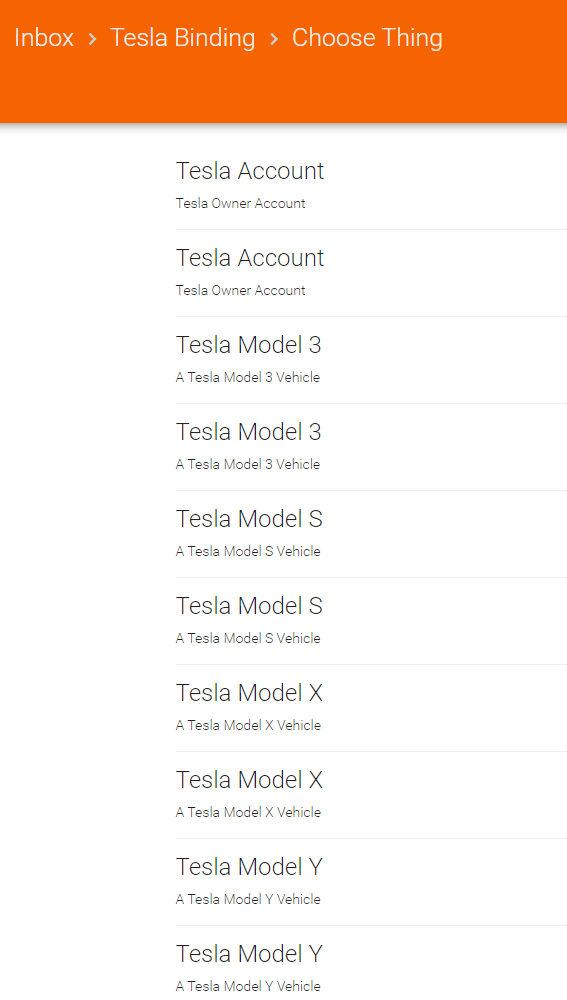Image resolution: width=567 pixels, height=1000 pixels.
Task: Select the first Tesla Model 3 thing
Action: tap(371, 360)
